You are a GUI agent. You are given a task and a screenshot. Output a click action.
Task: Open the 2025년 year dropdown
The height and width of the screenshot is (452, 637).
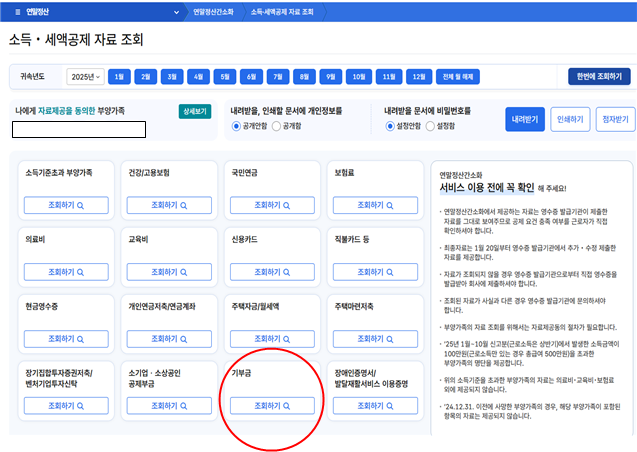84,77
